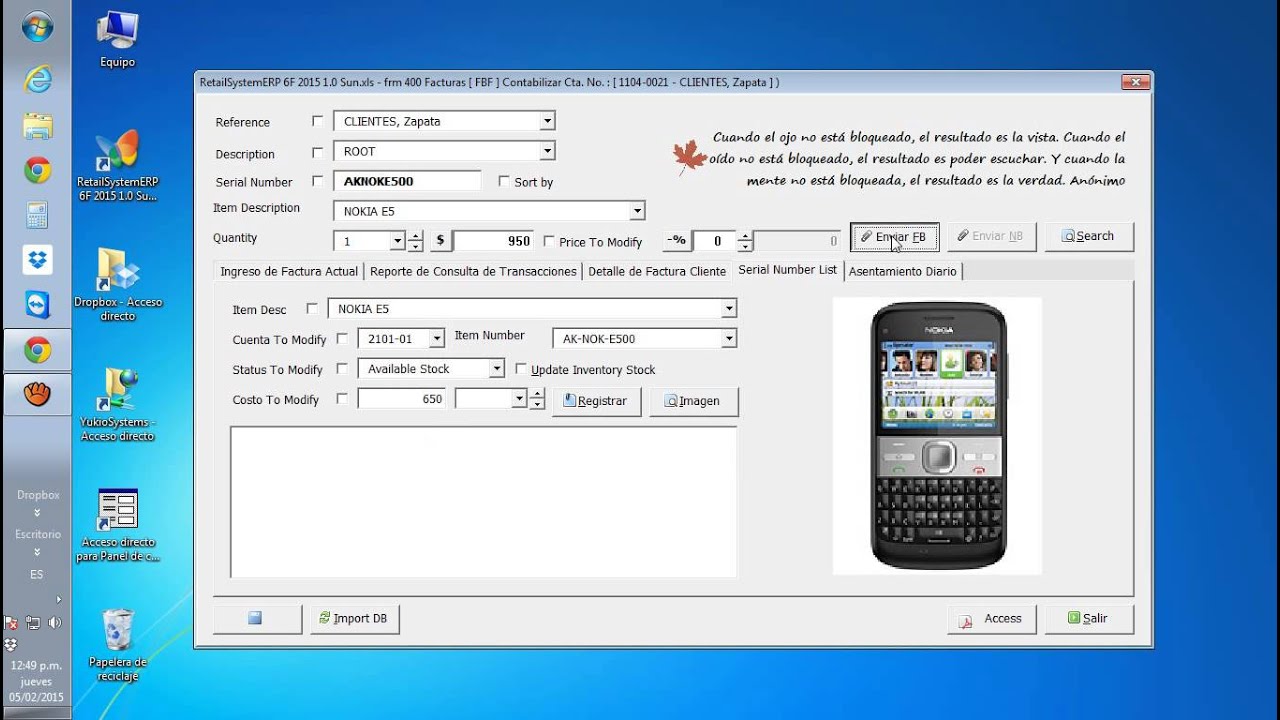
Task: Click the Registrar button
Action: click(596, 401)
